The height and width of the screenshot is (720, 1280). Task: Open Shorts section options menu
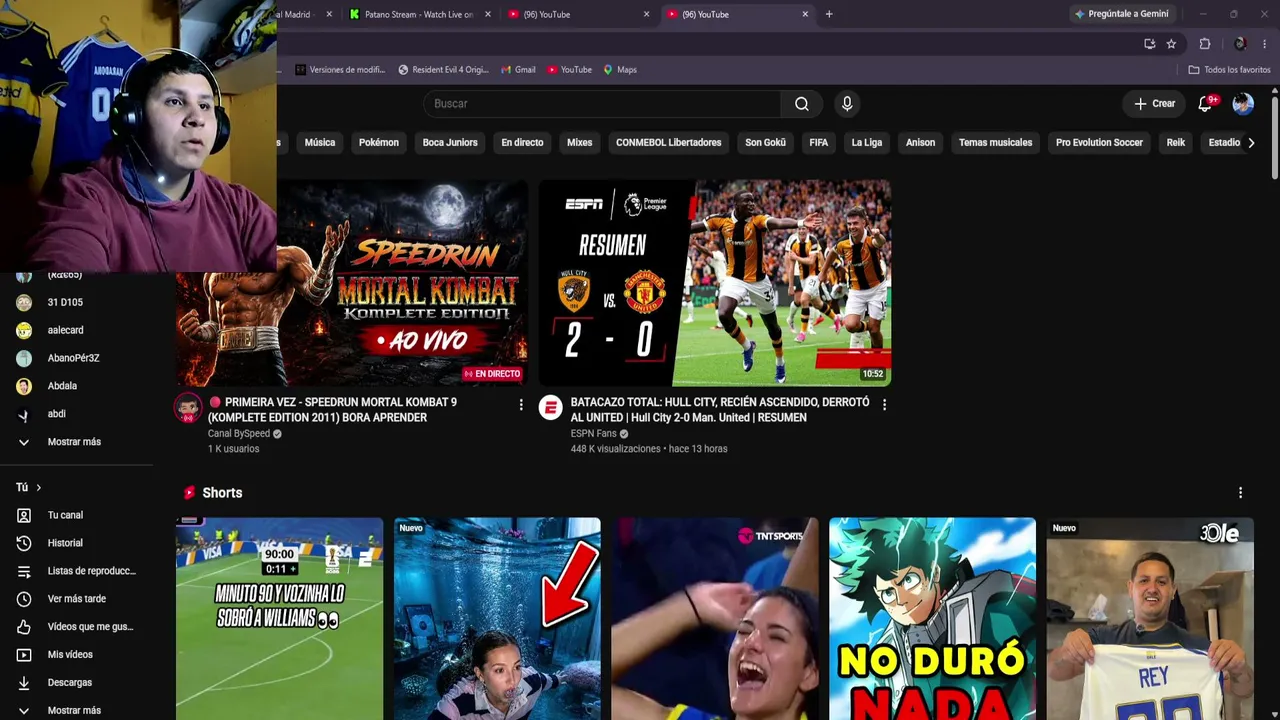(1240, 493)
